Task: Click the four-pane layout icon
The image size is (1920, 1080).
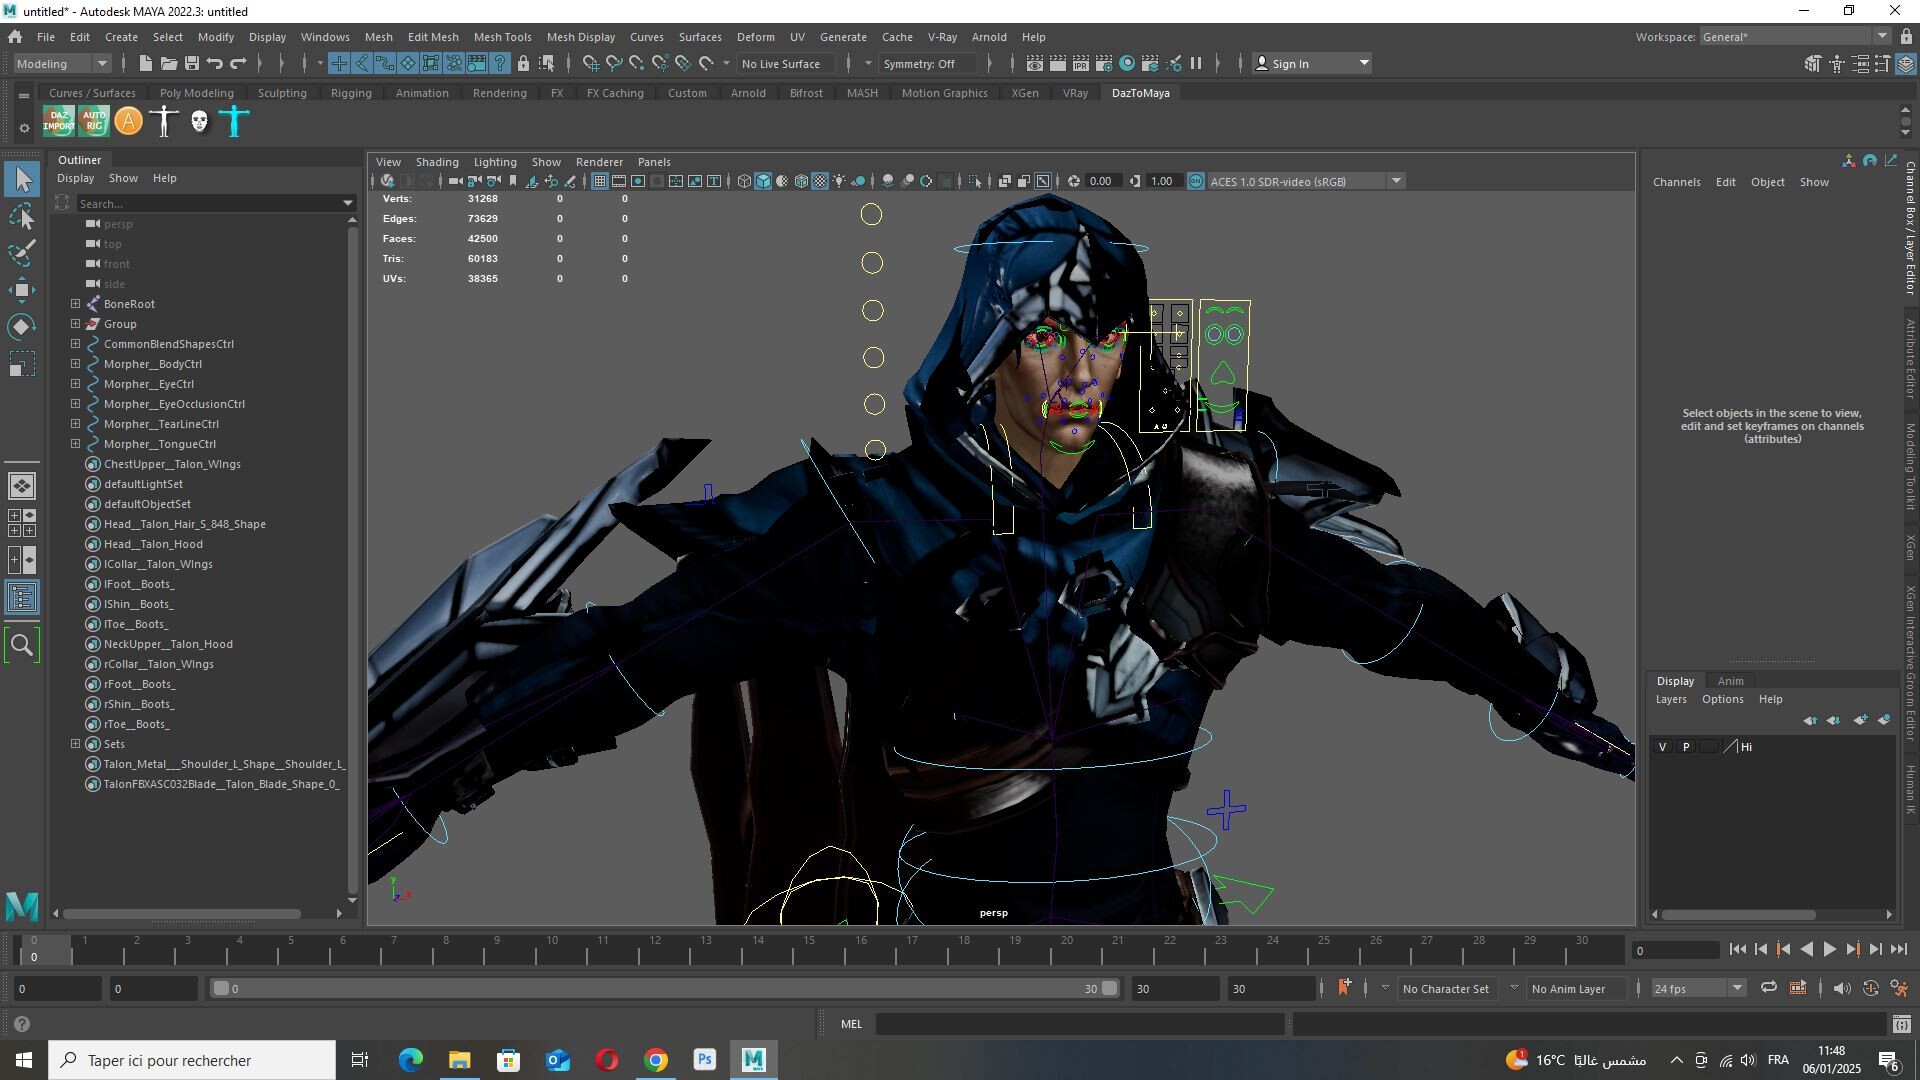Action: [x=22, y=523]
